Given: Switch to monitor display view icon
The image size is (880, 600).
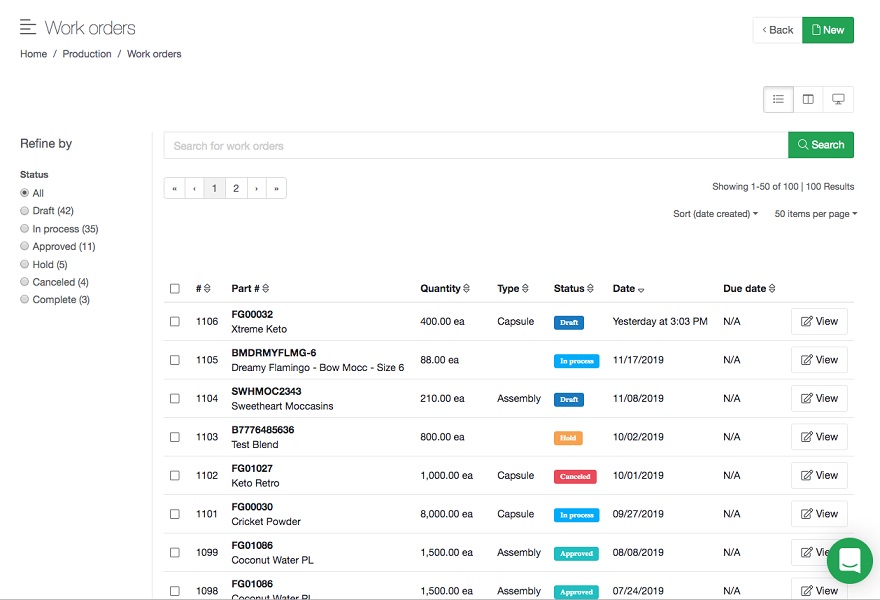Looking at the screenshot, I should tap(838, 99).
